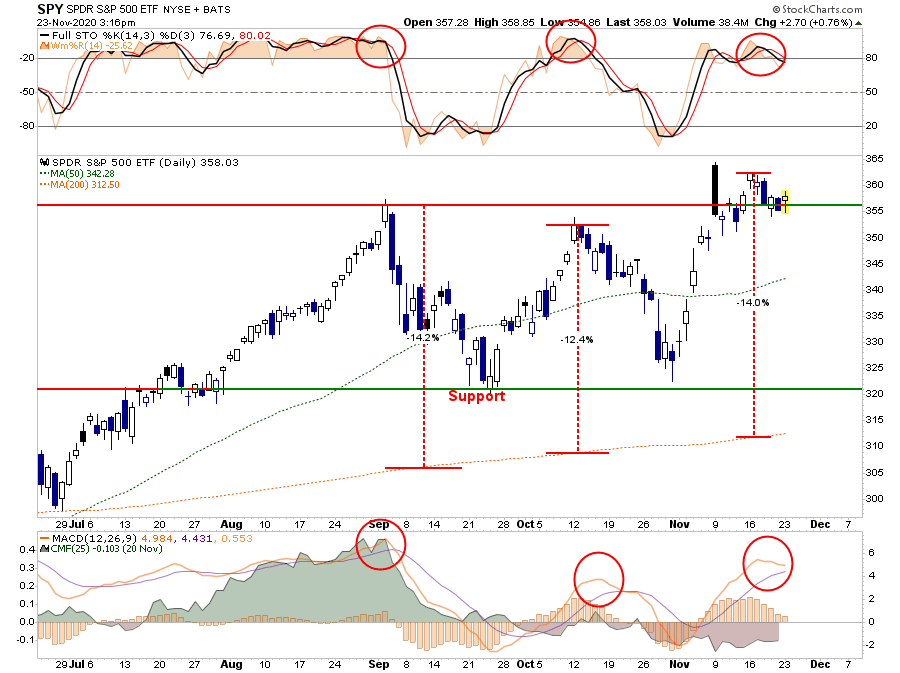Click the candlestick glyph before the Daily legend
The image size is (900, 673).
tap(45, 162)
